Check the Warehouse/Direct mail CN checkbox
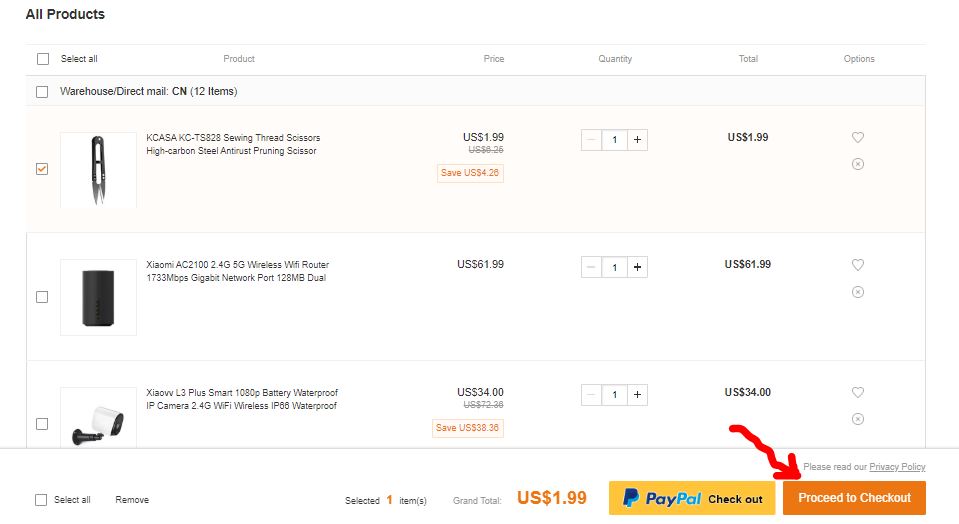The height and width of the screenshot is (524, 959). 42,92
